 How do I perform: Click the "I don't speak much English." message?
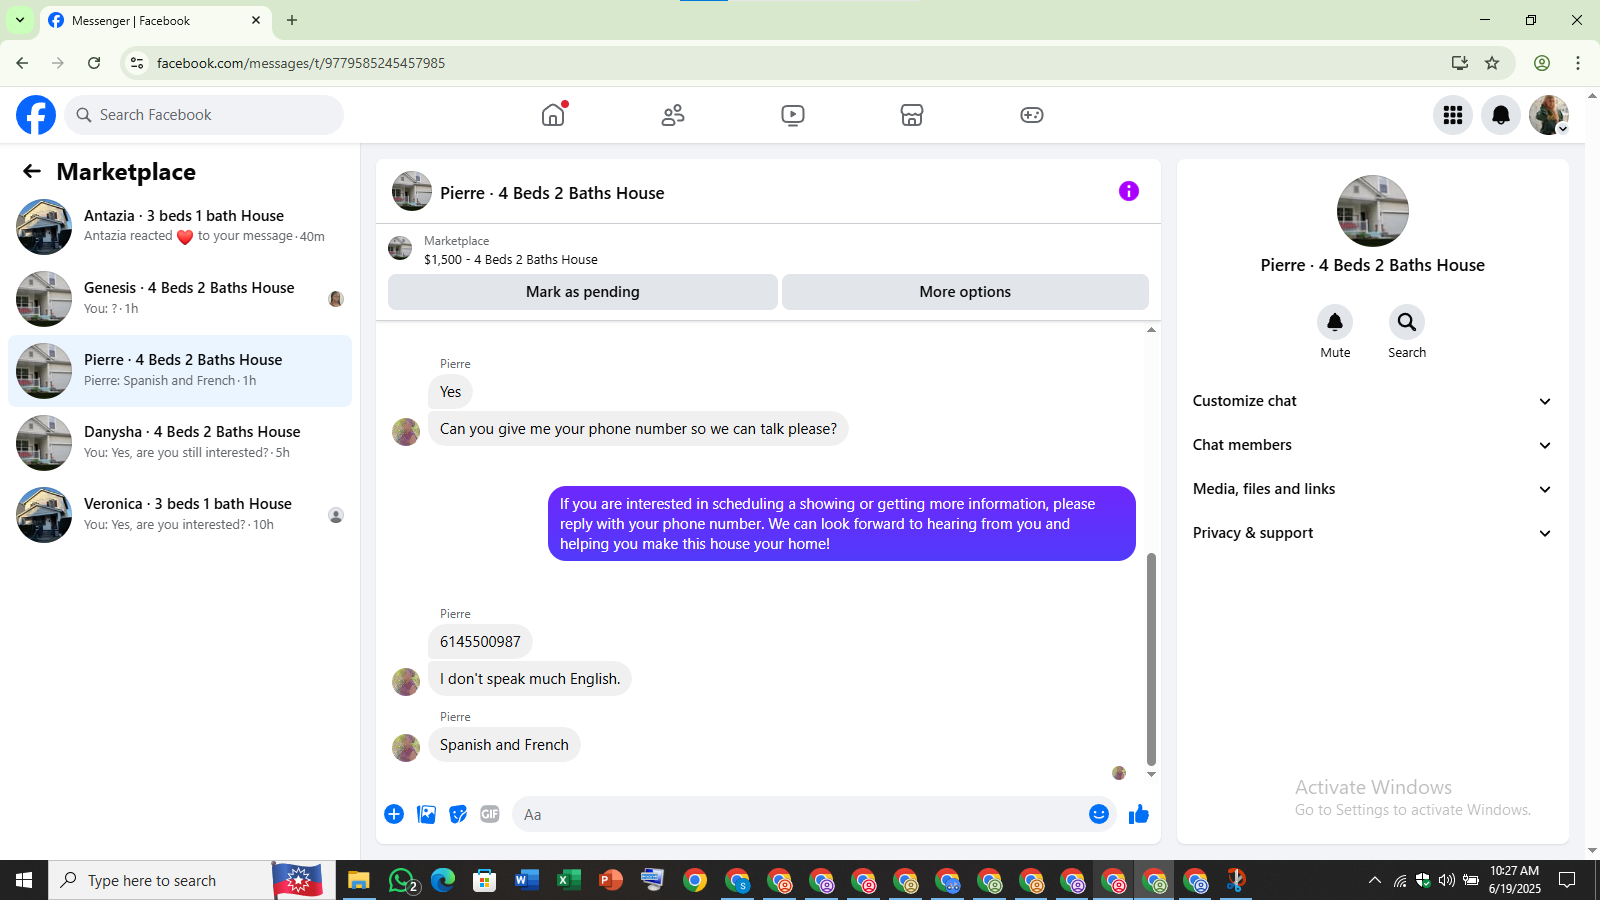pyautogui.click(x=530, y=679)
